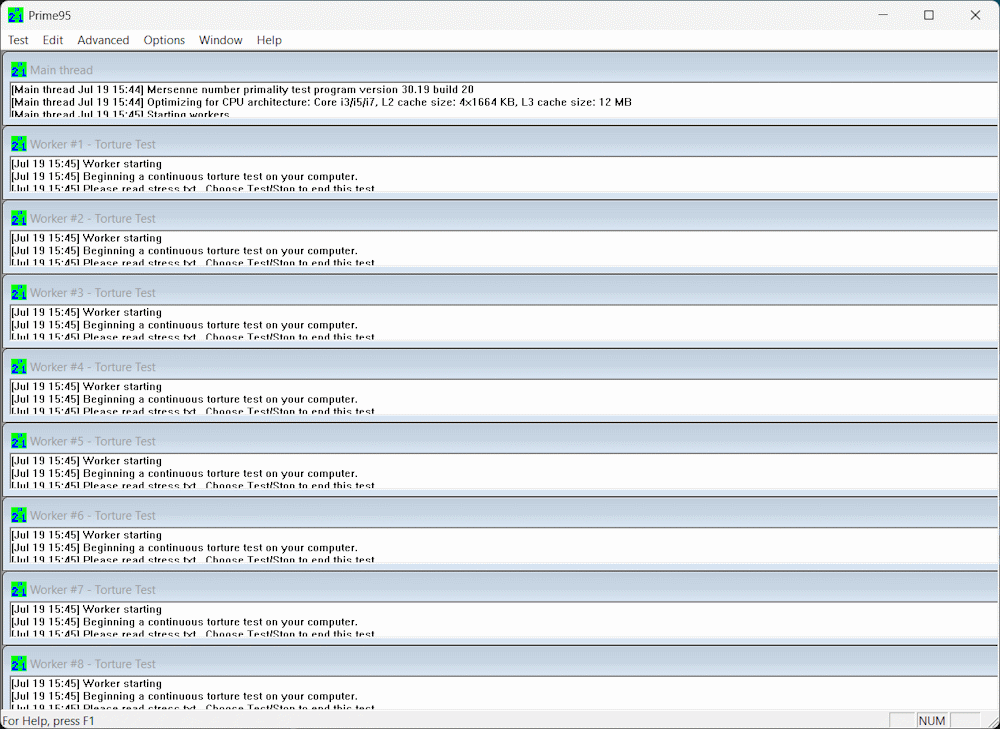Click the Prime95 icon in the title bar
Viewport: 1000px width, 729px height.
[x=16, y=15]
